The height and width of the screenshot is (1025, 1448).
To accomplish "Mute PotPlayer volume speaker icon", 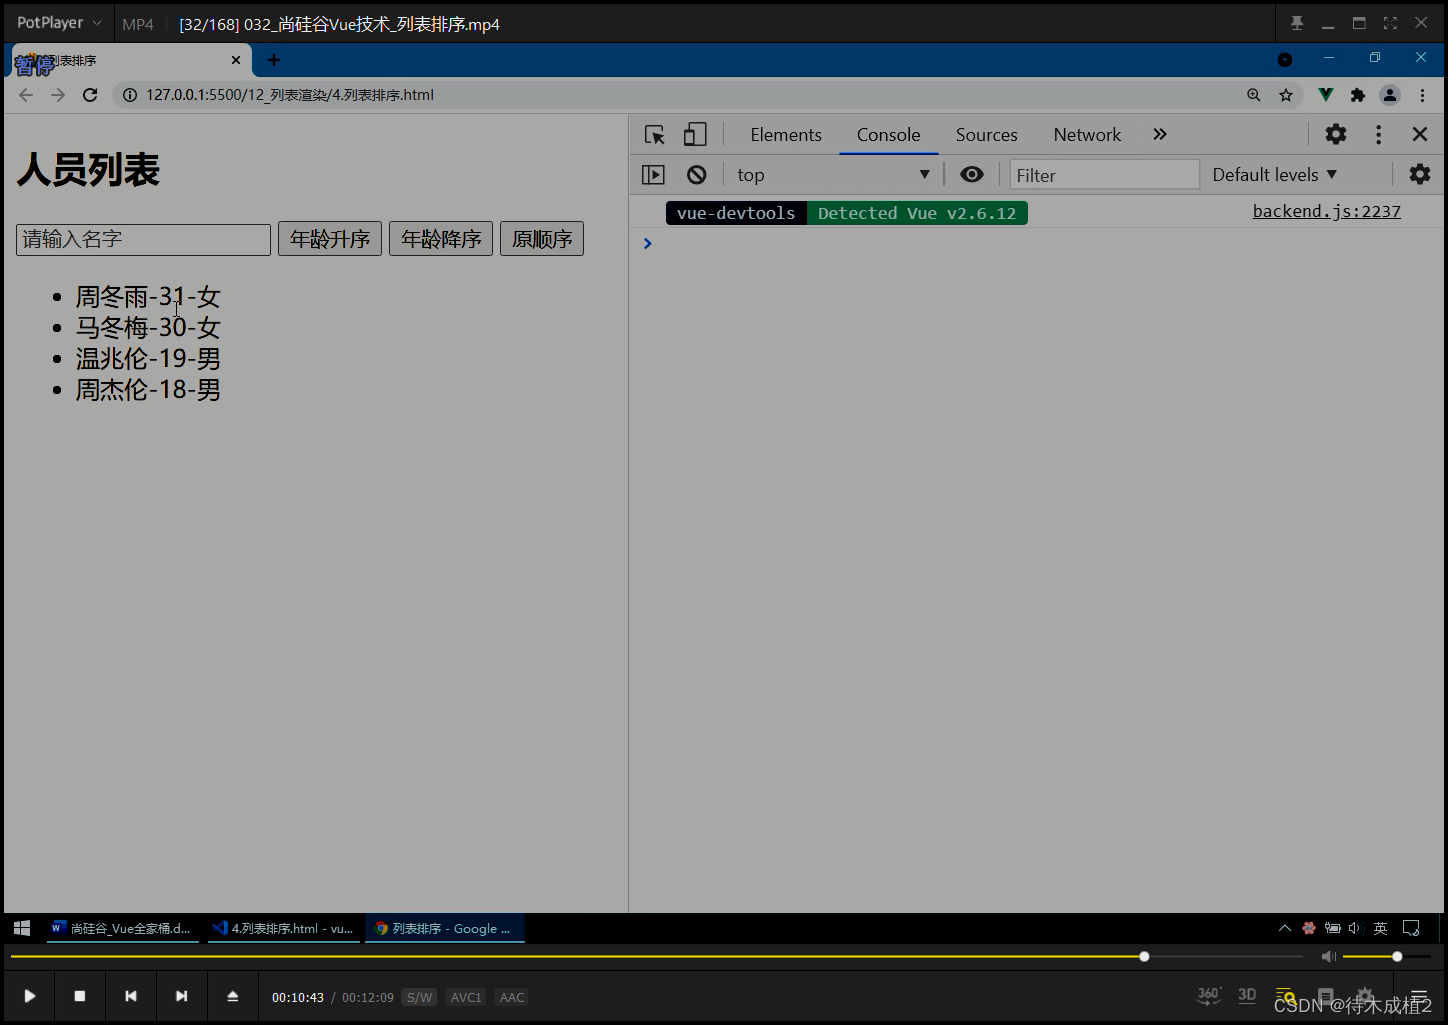I will 1328,957.
